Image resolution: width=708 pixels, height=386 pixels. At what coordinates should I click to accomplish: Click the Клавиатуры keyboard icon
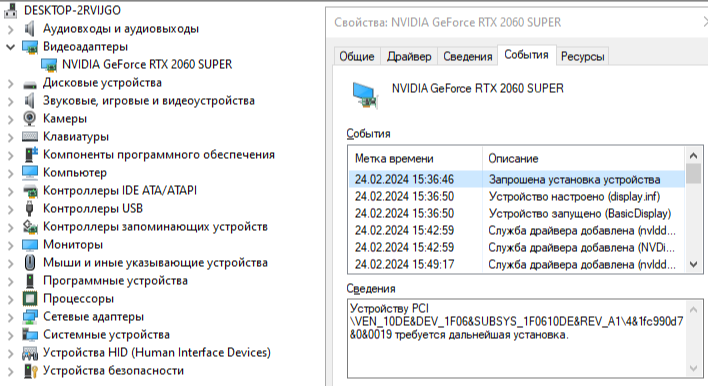point(30,136)
